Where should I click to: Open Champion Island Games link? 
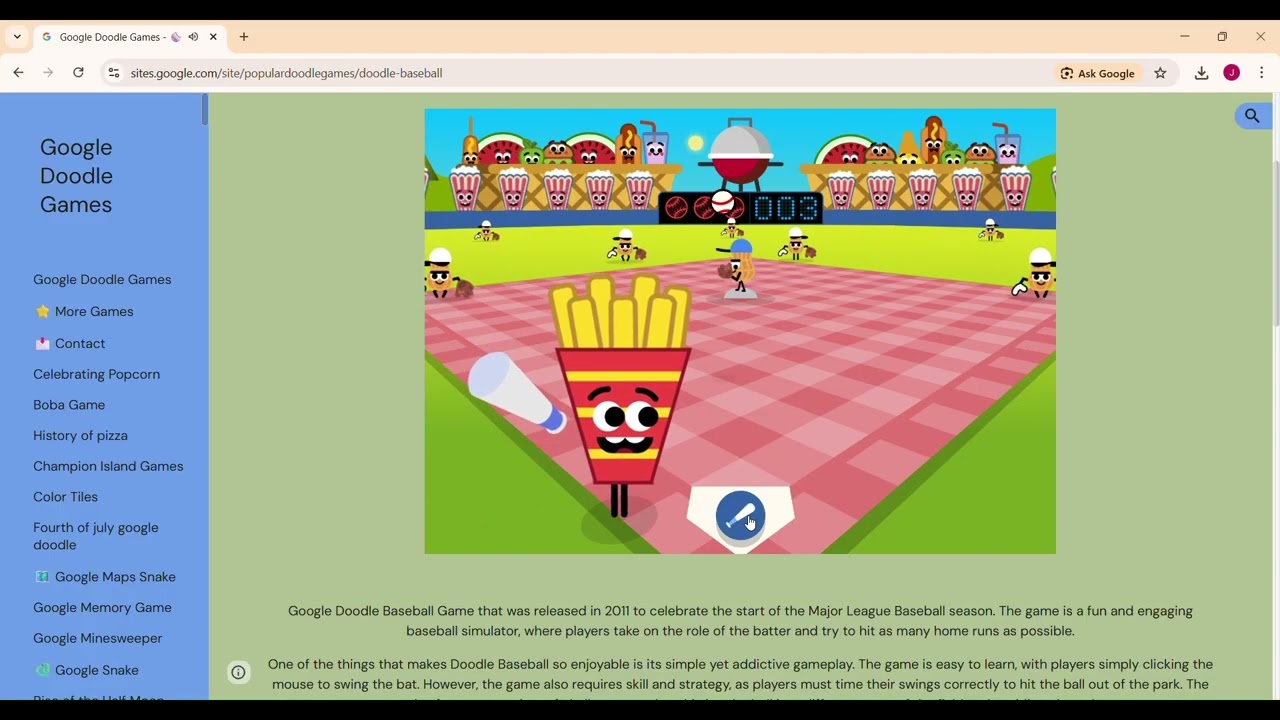point(108,466)
